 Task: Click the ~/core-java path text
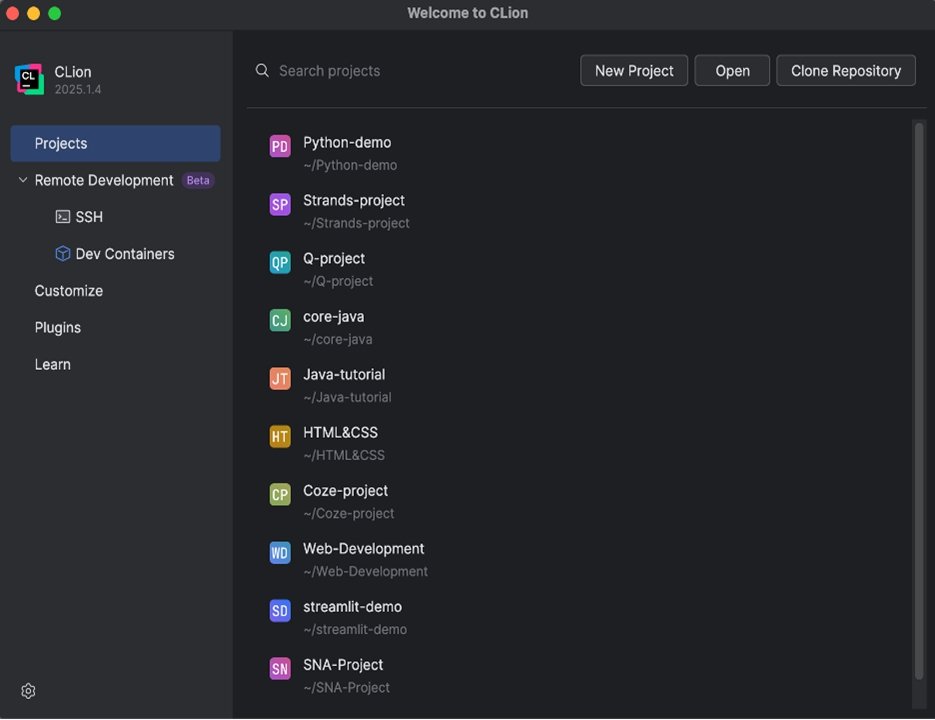338,339
